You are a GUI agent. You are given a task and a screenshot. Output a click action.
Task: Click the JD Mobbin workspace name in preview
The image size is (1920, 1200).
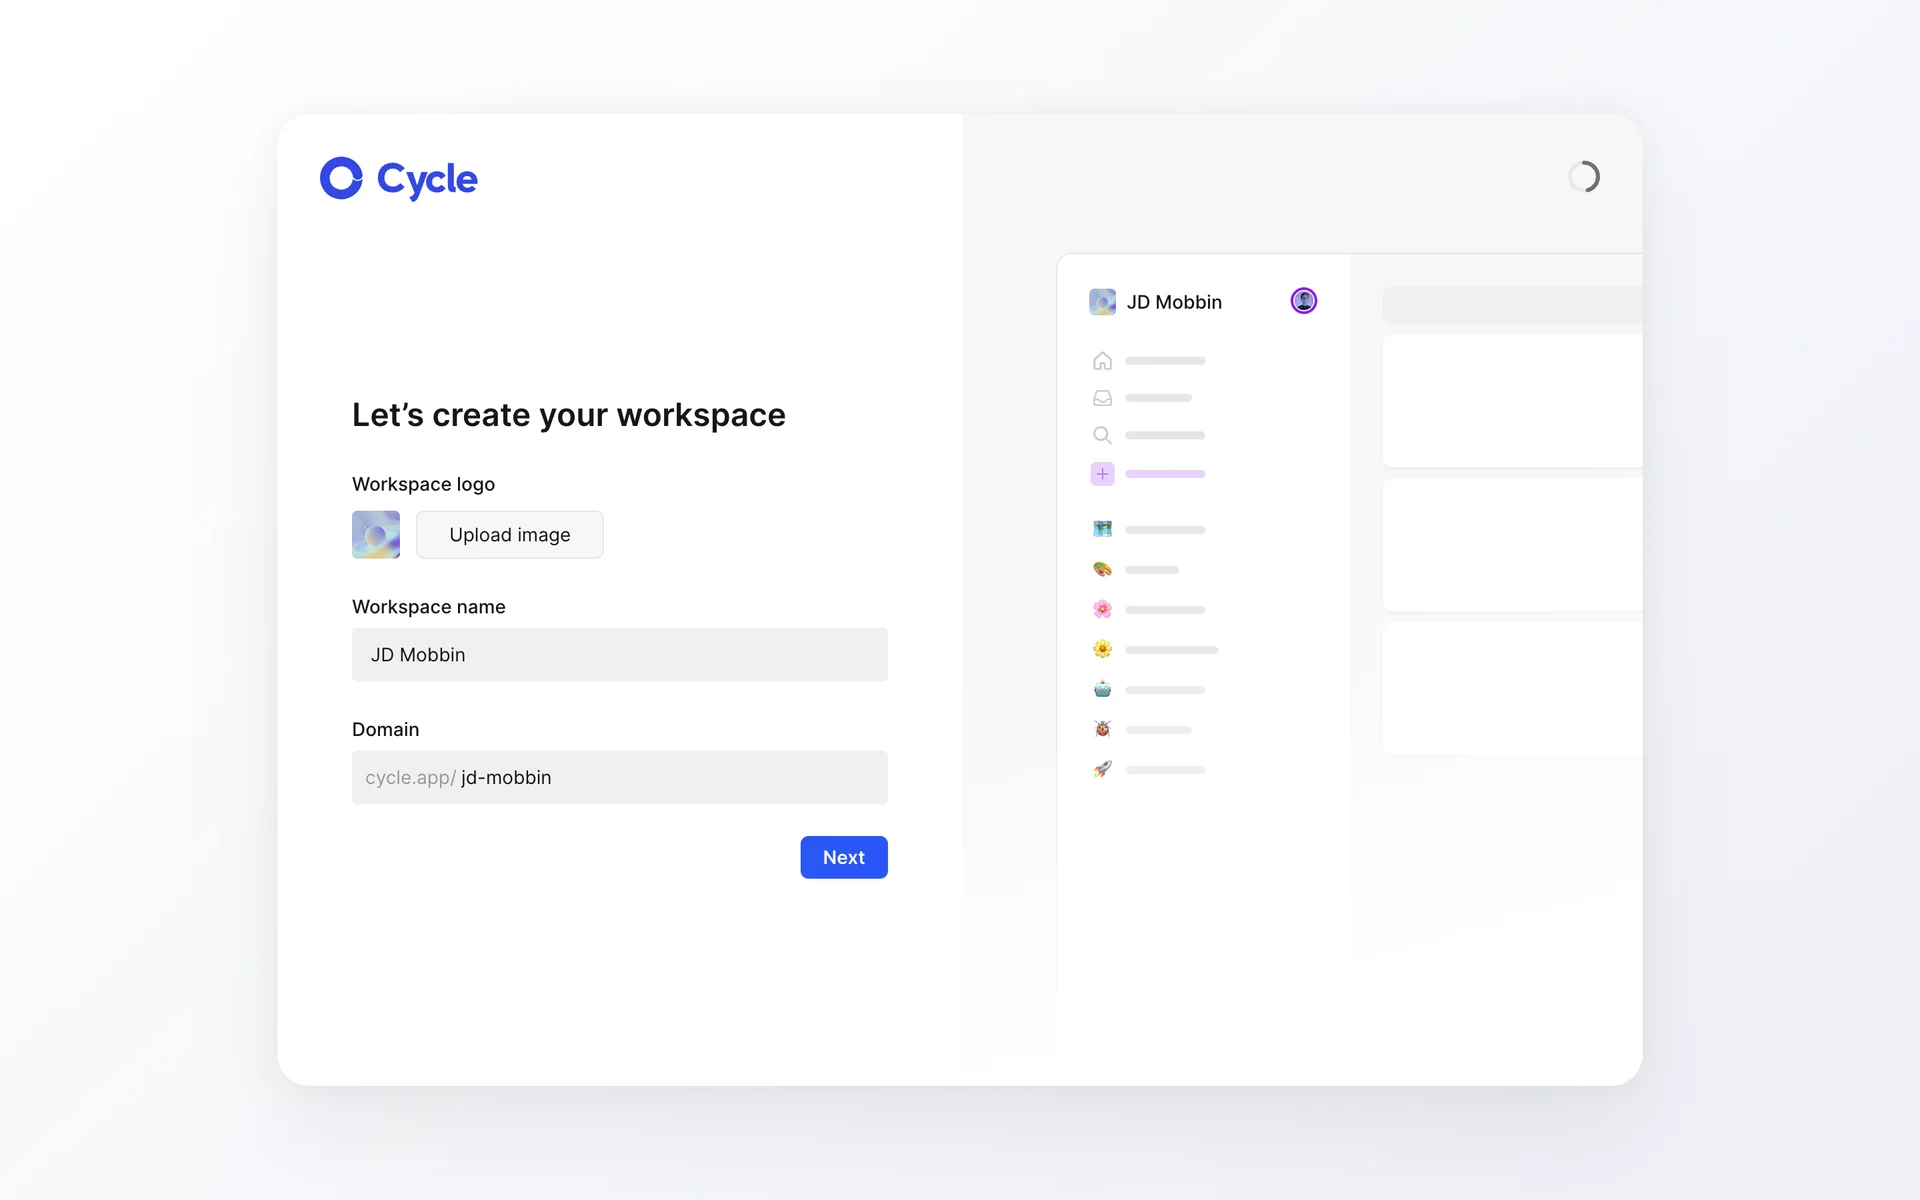1174,302
